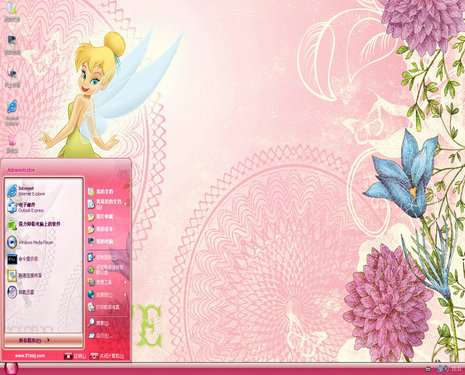Click the Turn Off Computer button
This screenshot has height=375, width=465.
(x=107, y=356)
